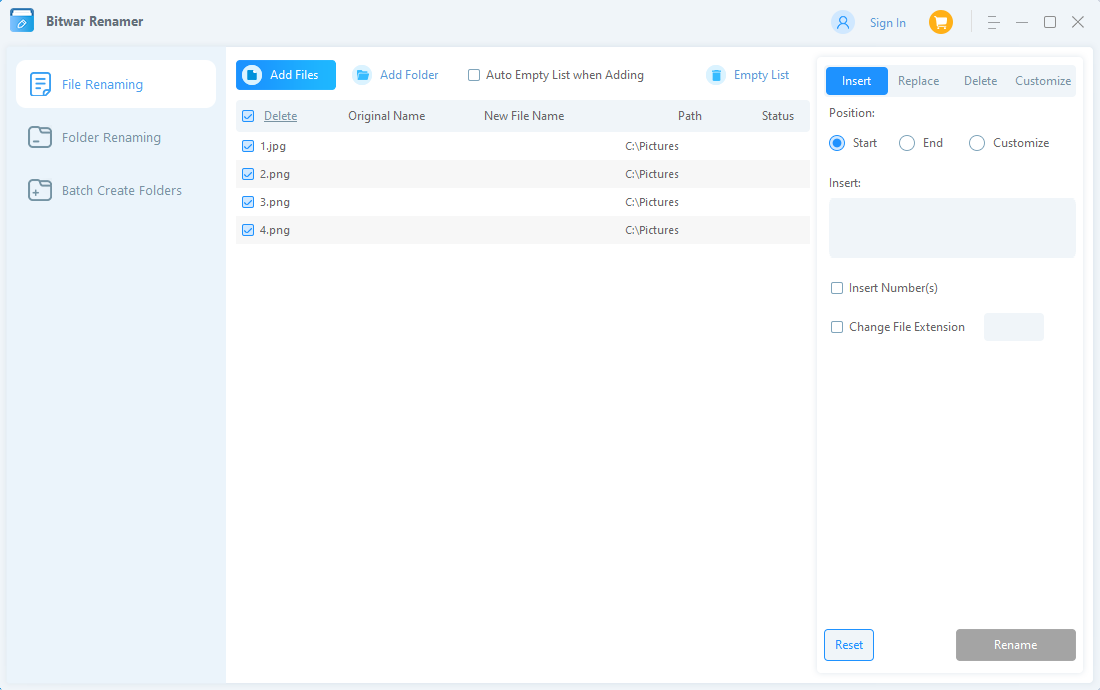Select the End position radio button

click(907, 143)
